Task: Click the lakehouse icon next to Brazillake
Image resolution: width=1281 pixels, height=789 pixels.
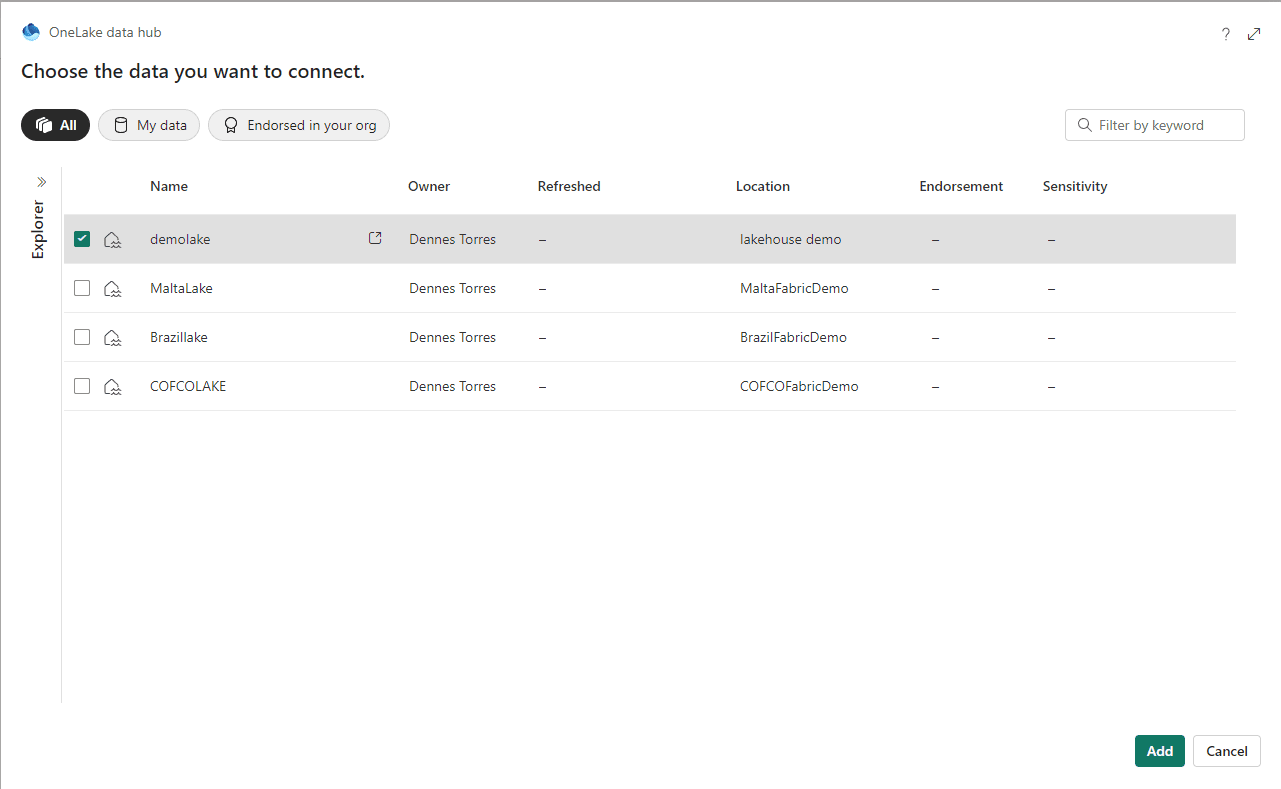Action: 113,337
